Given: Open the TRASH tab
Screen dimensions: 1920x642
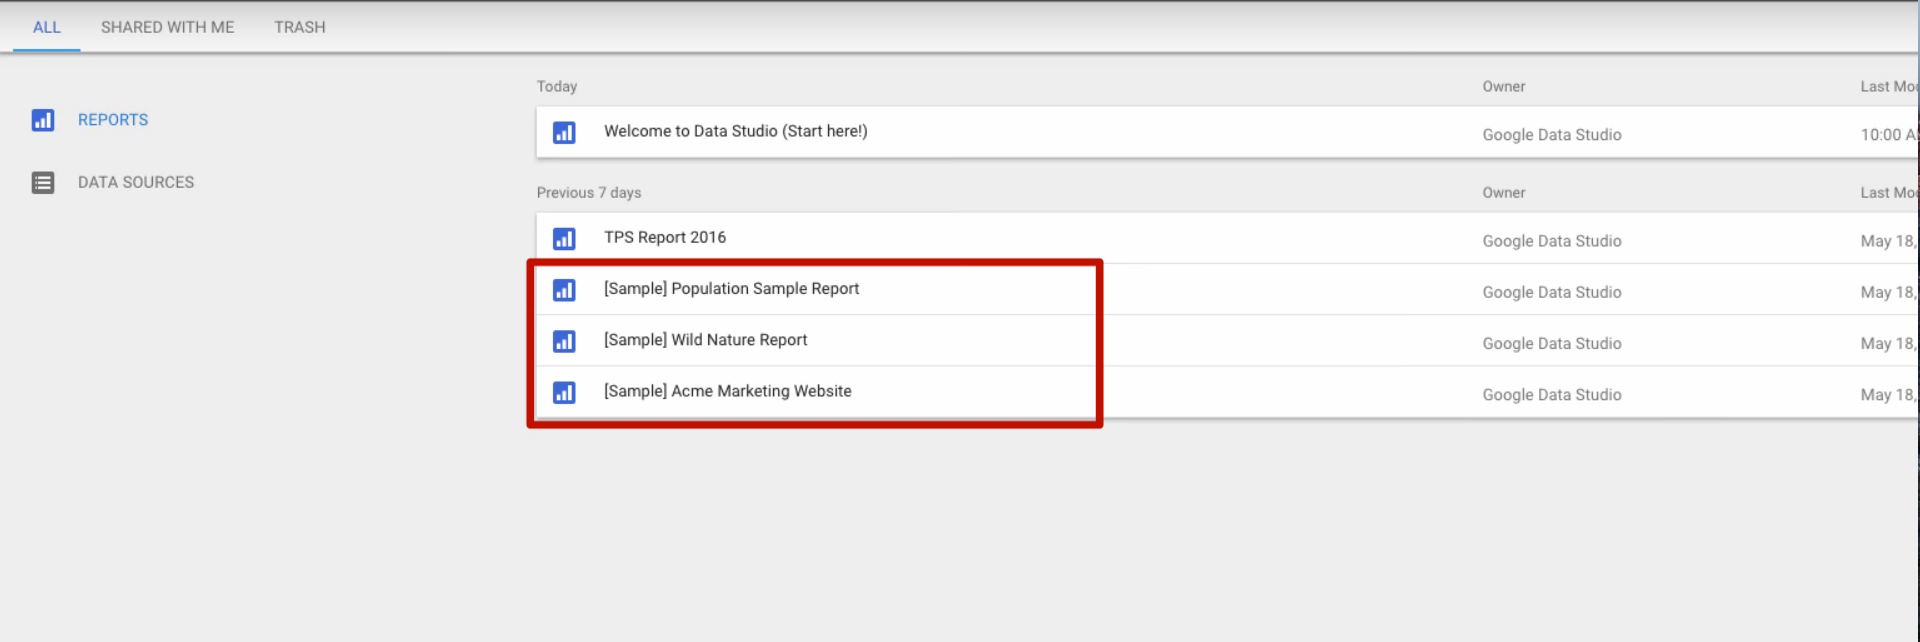Looking at the screenshot, I should [300, 27].
